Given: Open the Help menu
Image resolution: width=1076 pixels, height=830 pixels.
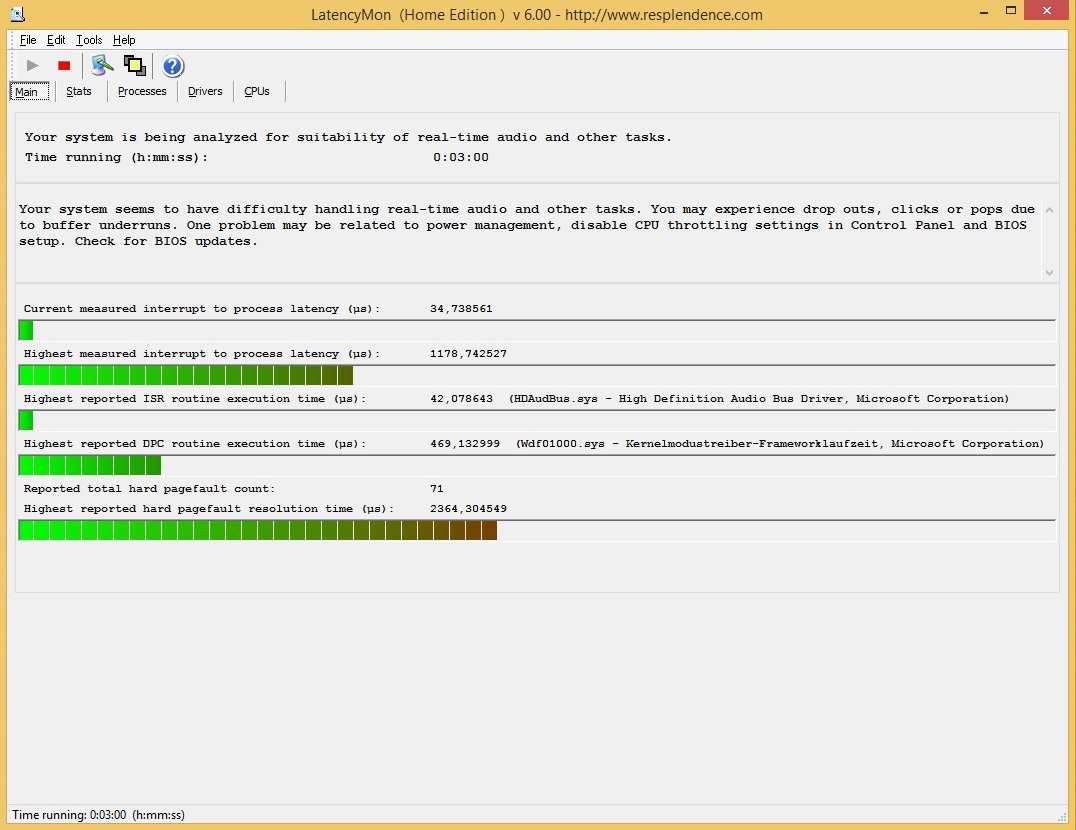Looking at the screenshot, I should [124, 40].
